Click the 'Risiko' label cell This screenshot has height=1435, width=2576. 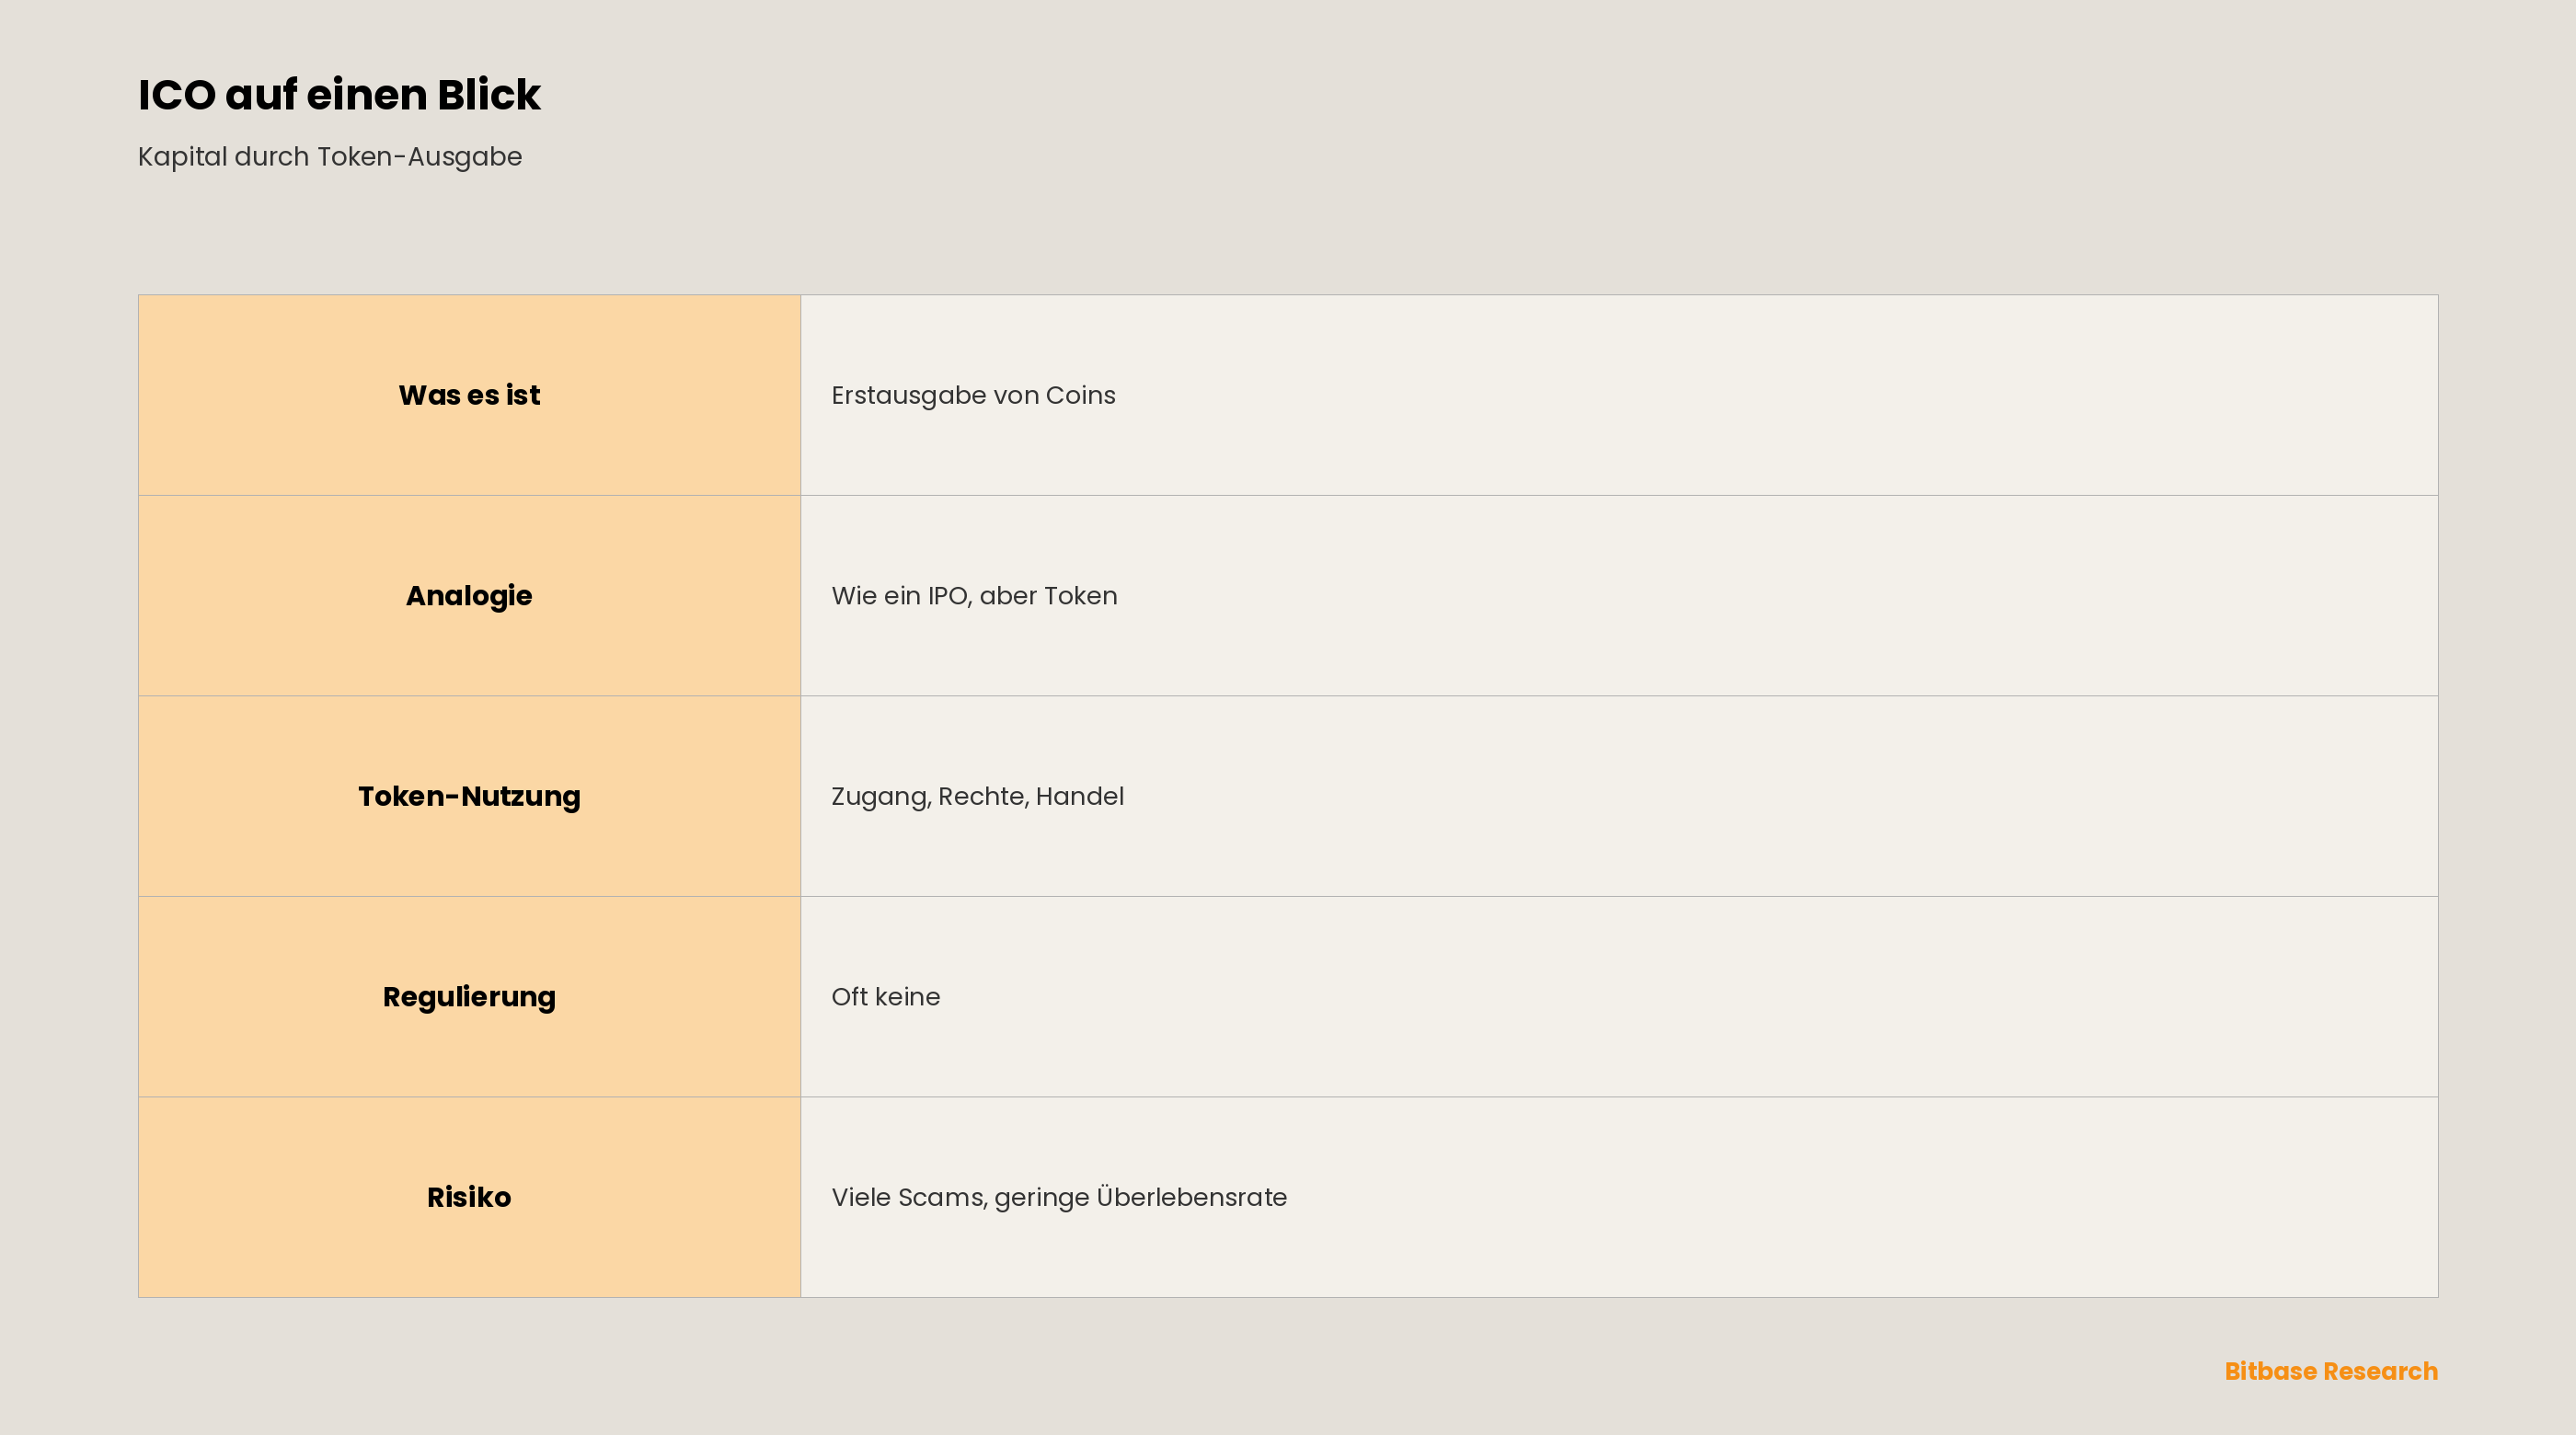469,1197
